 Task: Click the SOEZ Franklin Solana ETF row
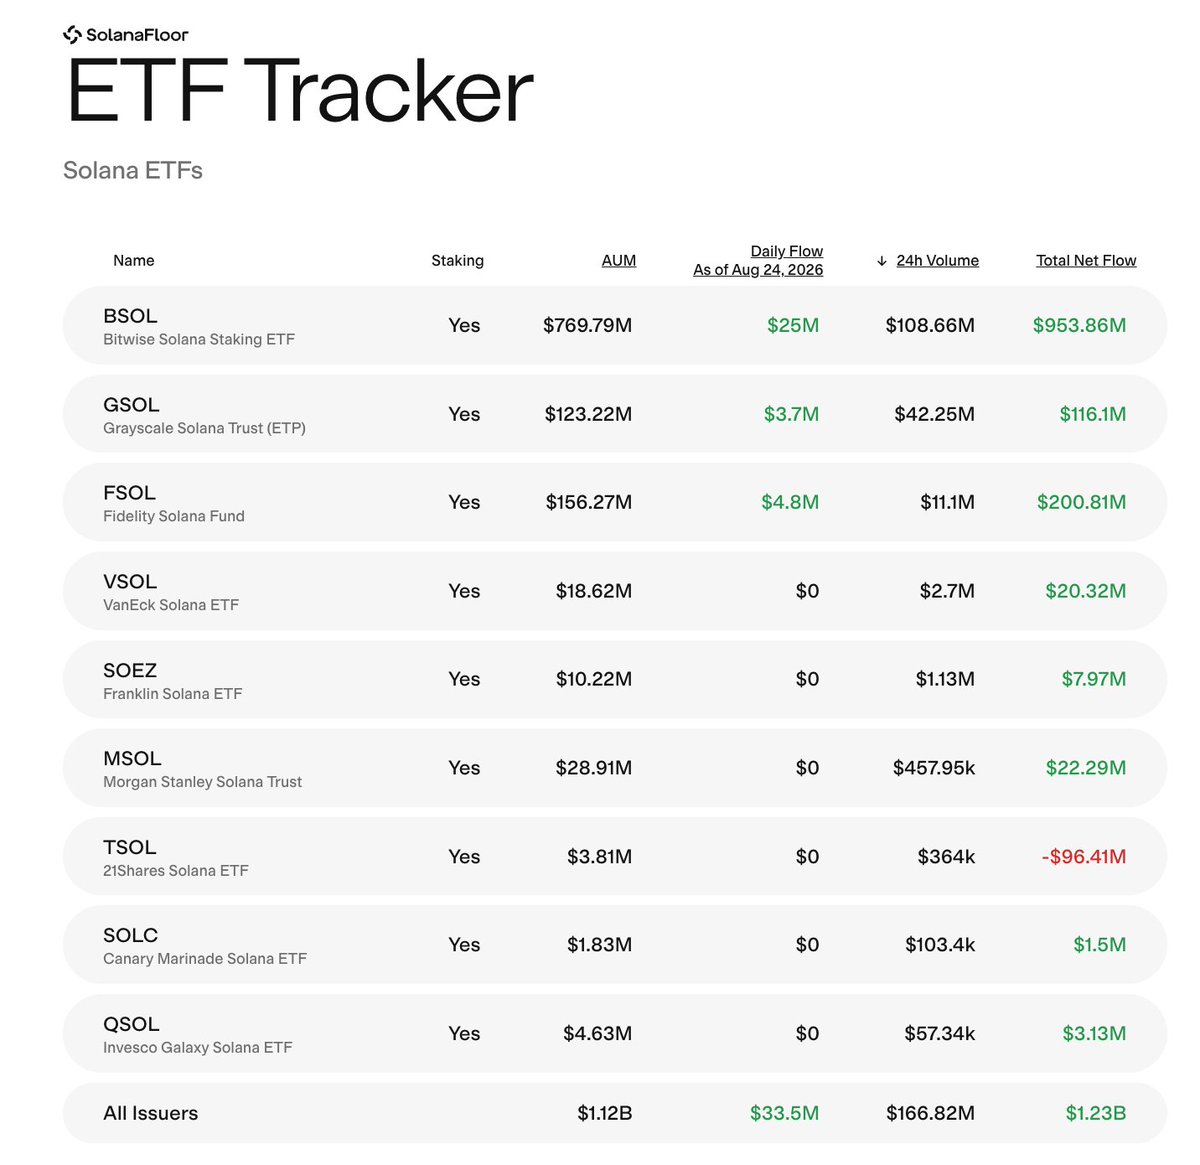click(x=614, y=679)
